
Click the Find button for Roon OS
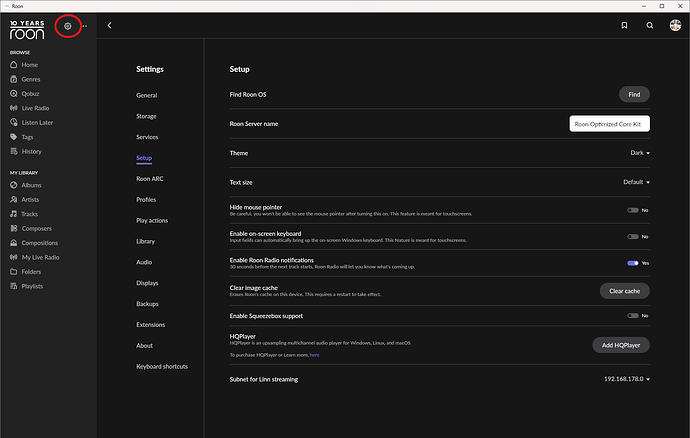(x=634, y=94)
